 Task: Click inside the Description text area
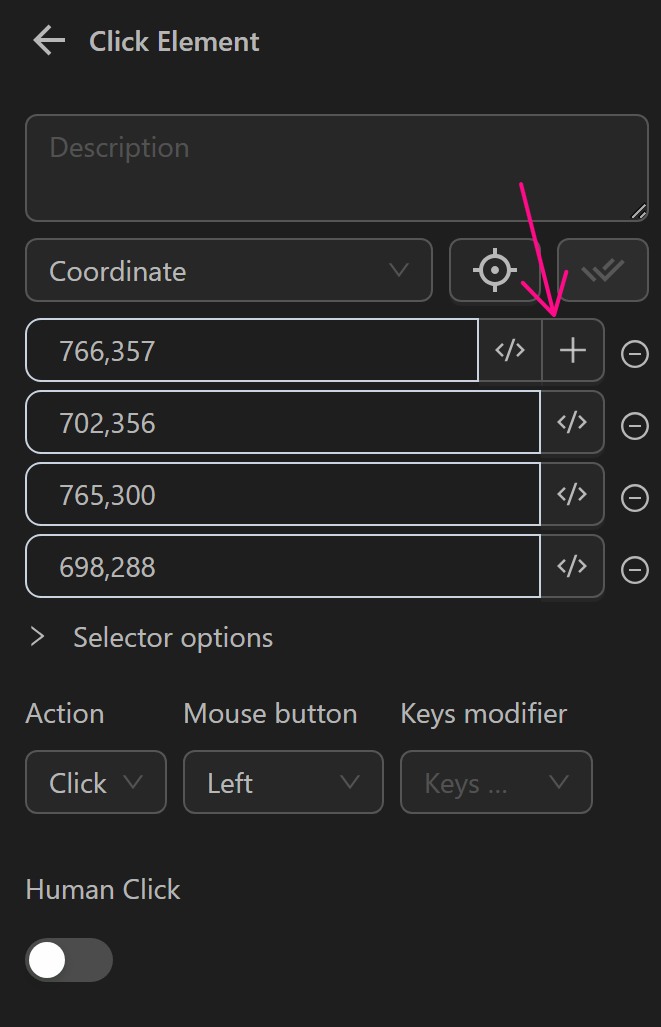coord(336,167)
